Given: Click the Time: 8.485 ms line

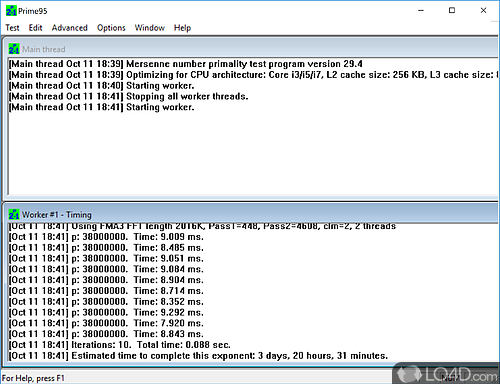Looking at the screenshot, I should (x=106, y=248).
